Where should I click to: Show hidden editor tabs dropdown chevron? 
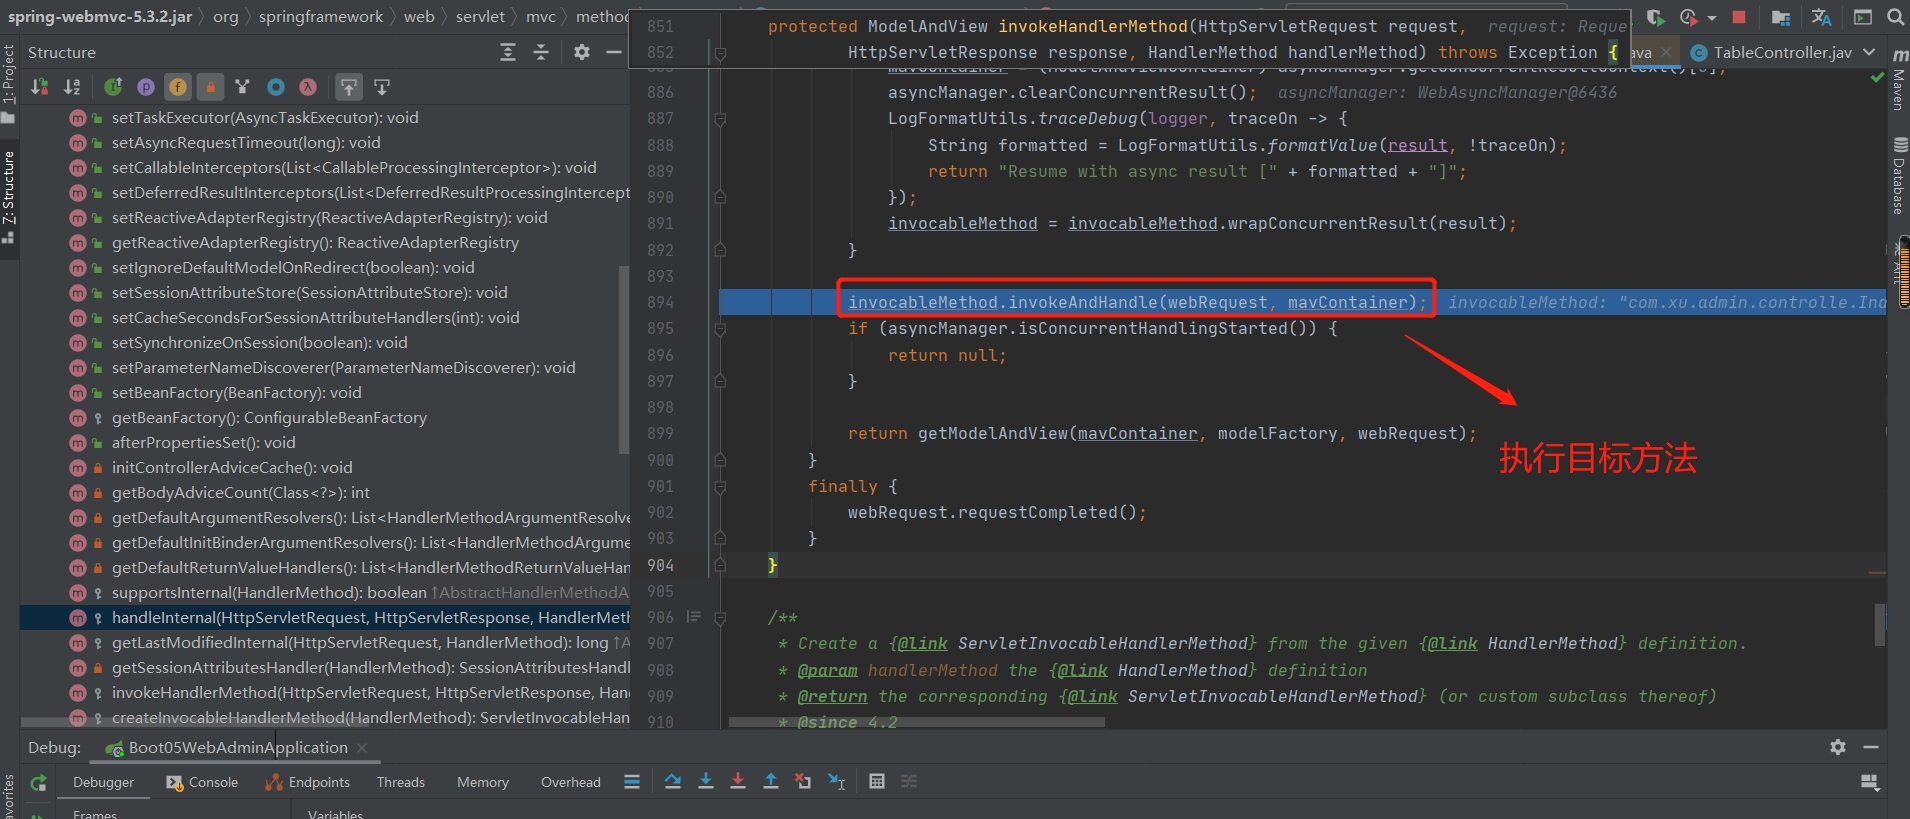[1870, 52]
